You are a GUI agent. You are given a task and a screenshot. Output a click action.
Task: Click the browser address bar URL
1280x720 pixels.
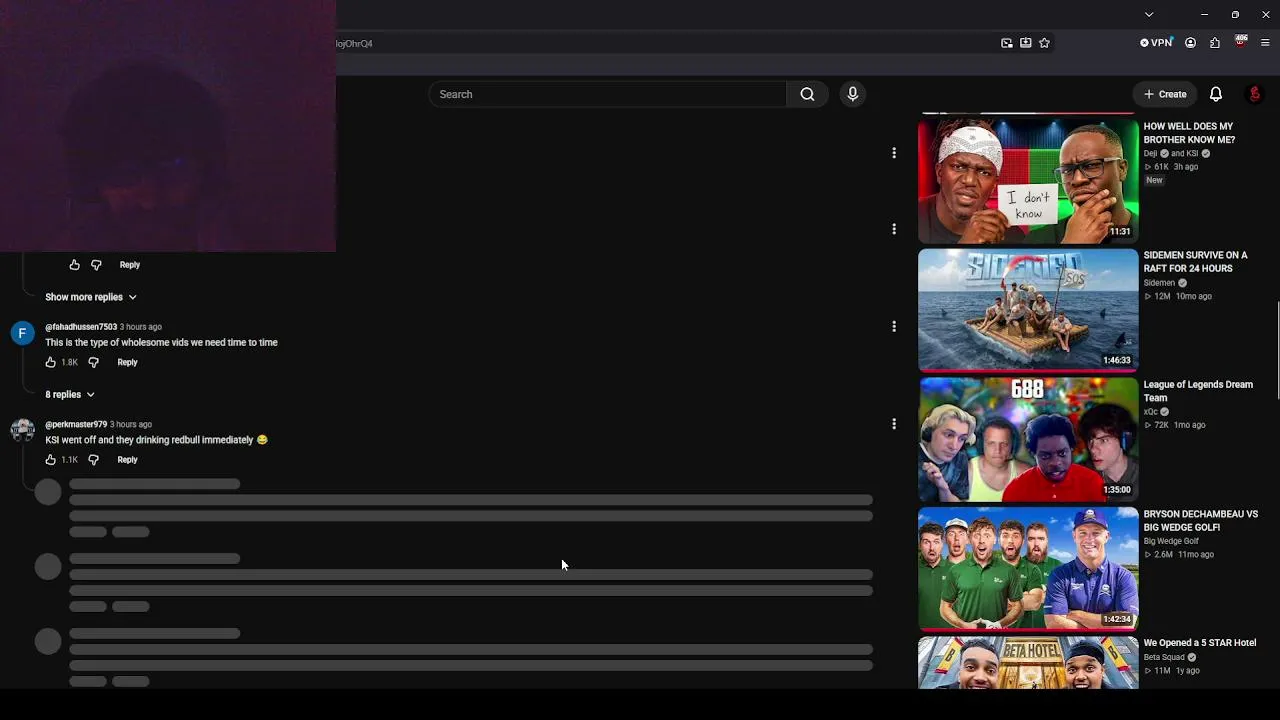(x=354, y=44)
